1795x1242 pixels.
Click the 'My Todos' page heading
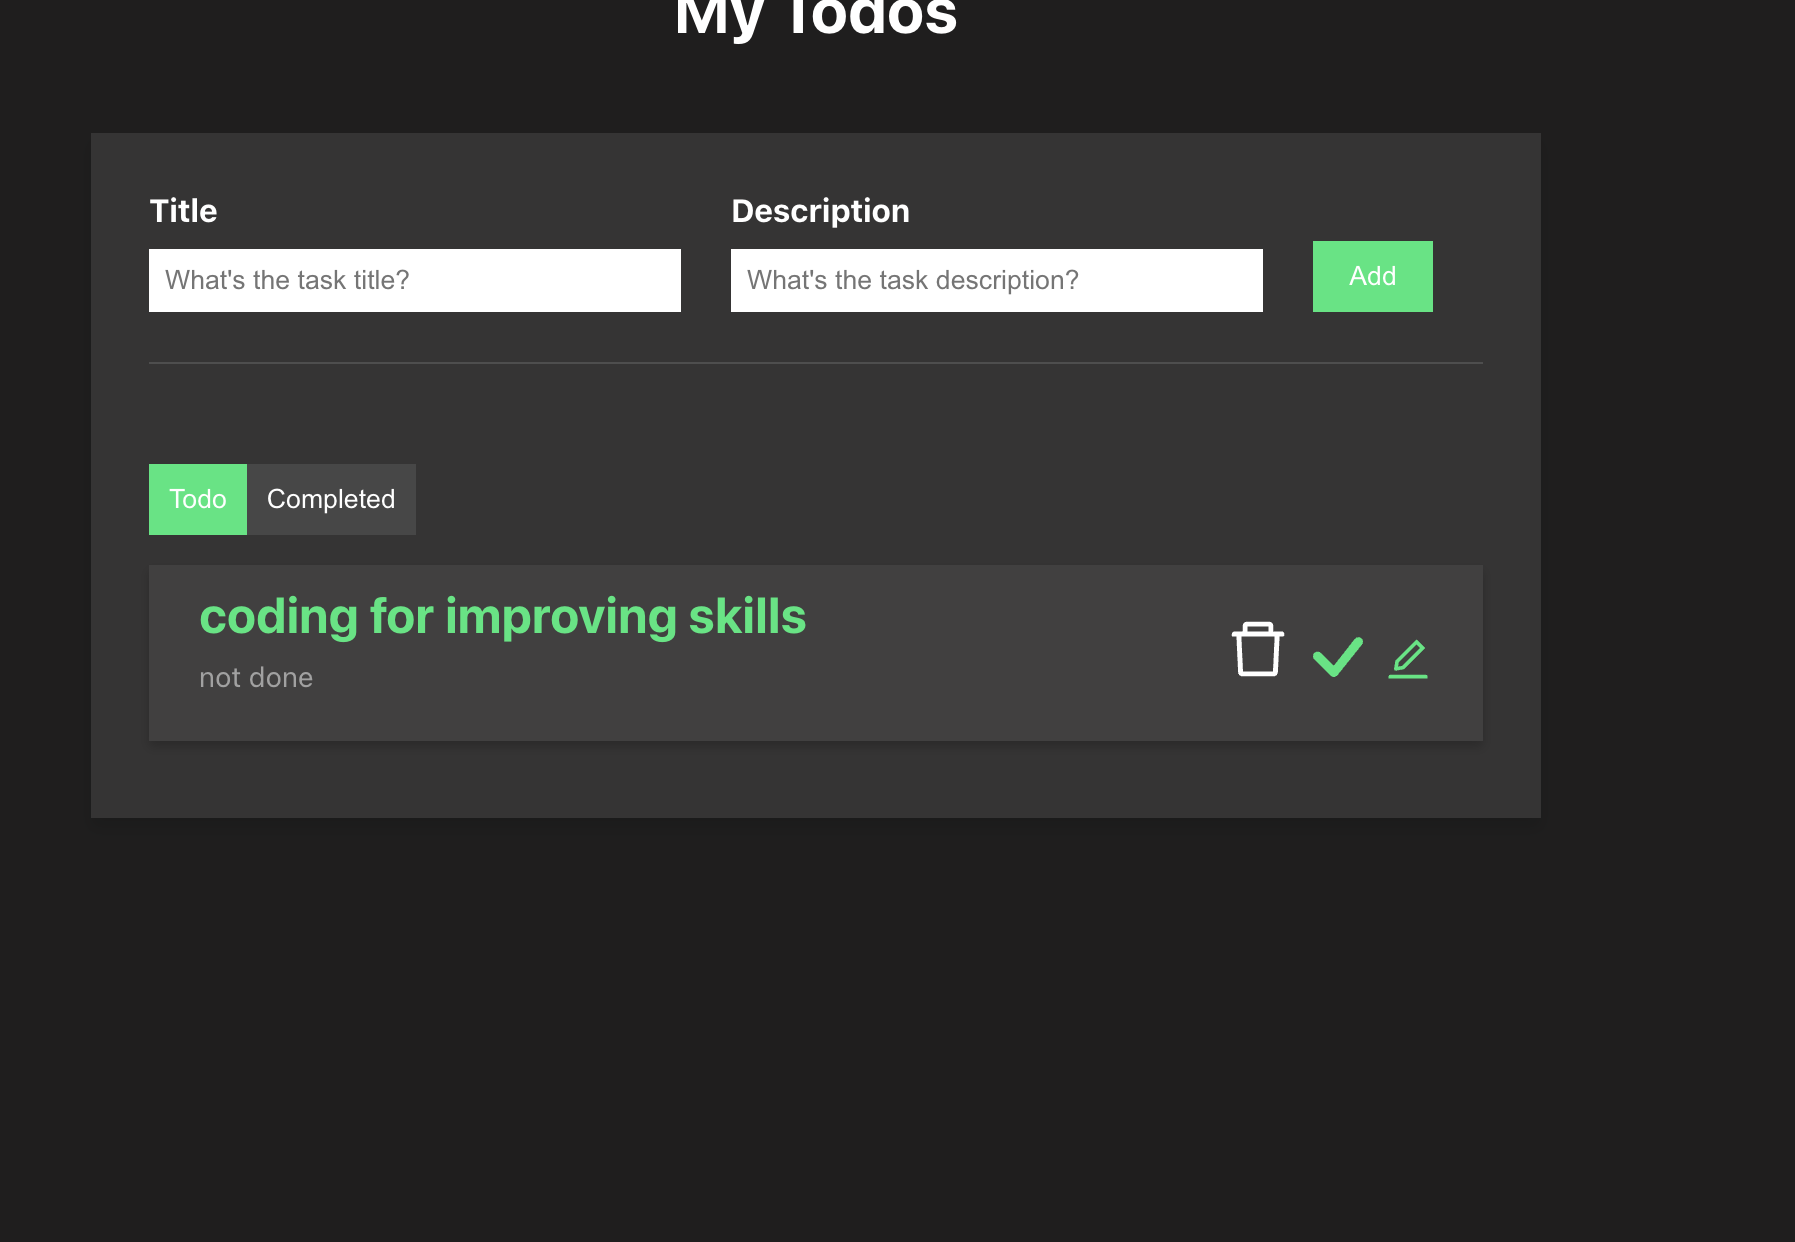click(816, 20)
